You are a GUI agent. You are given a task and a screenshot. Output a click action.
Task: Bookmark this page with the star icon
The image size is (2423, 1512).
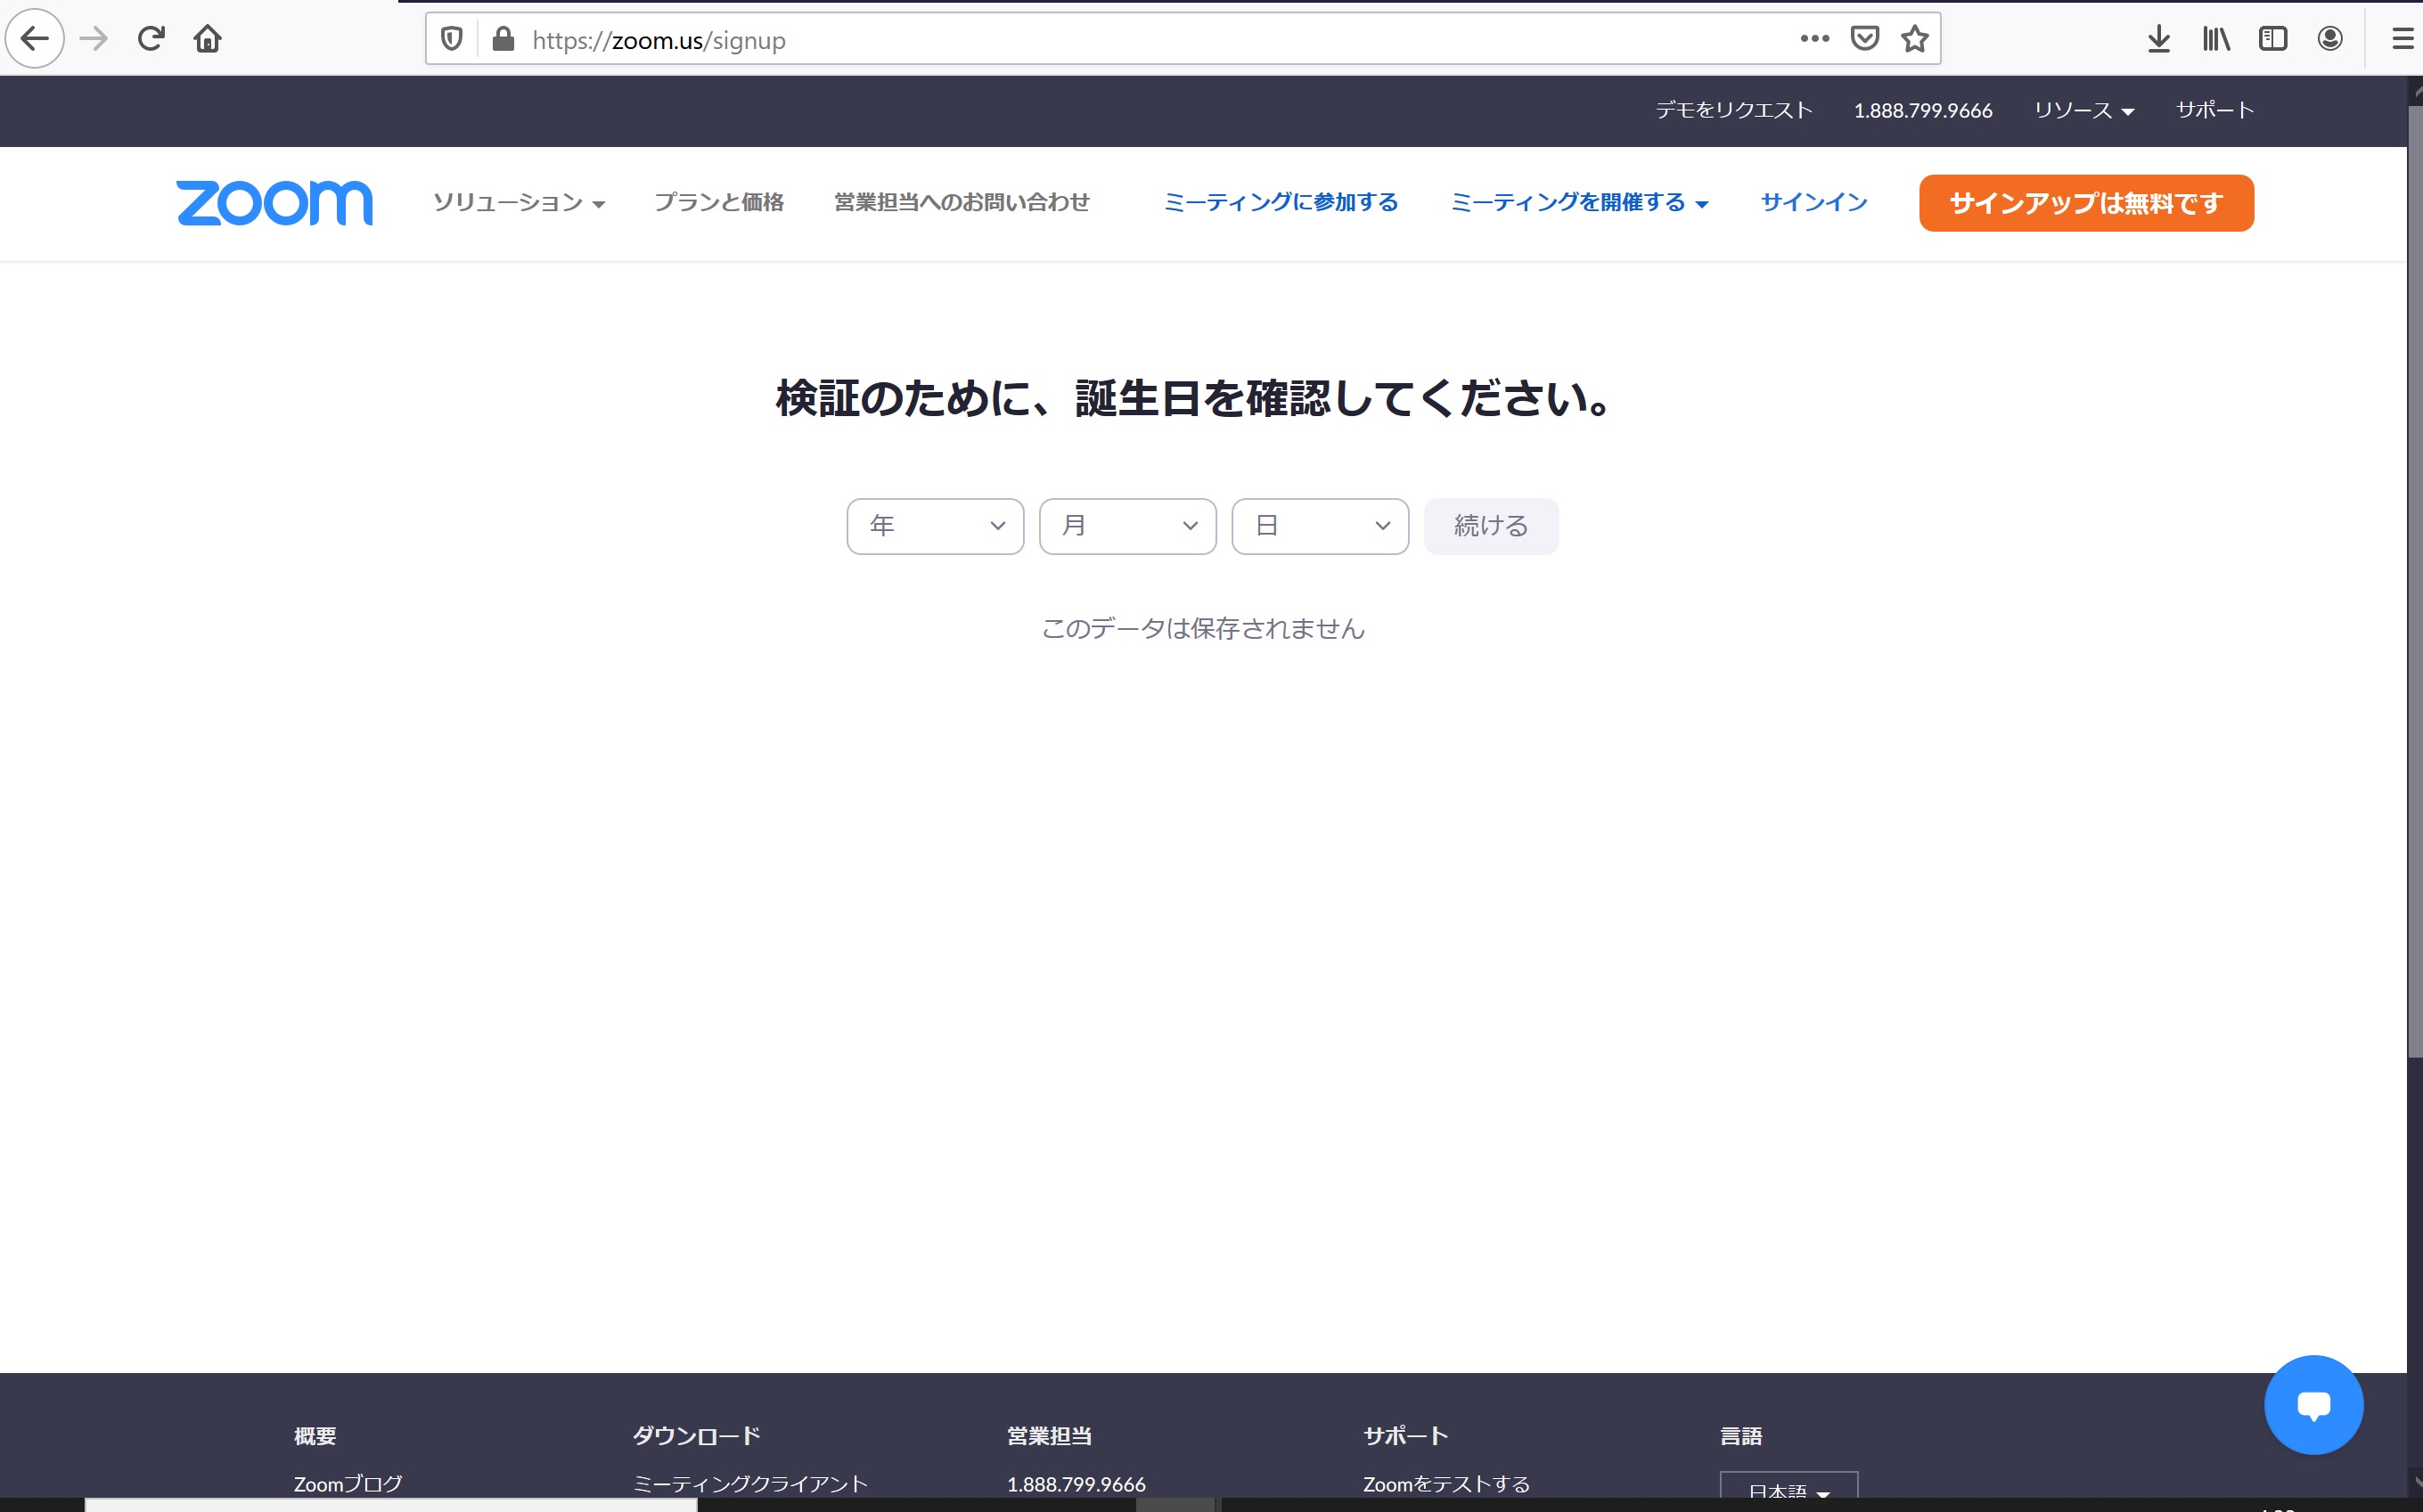pyautogui.click(x=1914, y=39)
